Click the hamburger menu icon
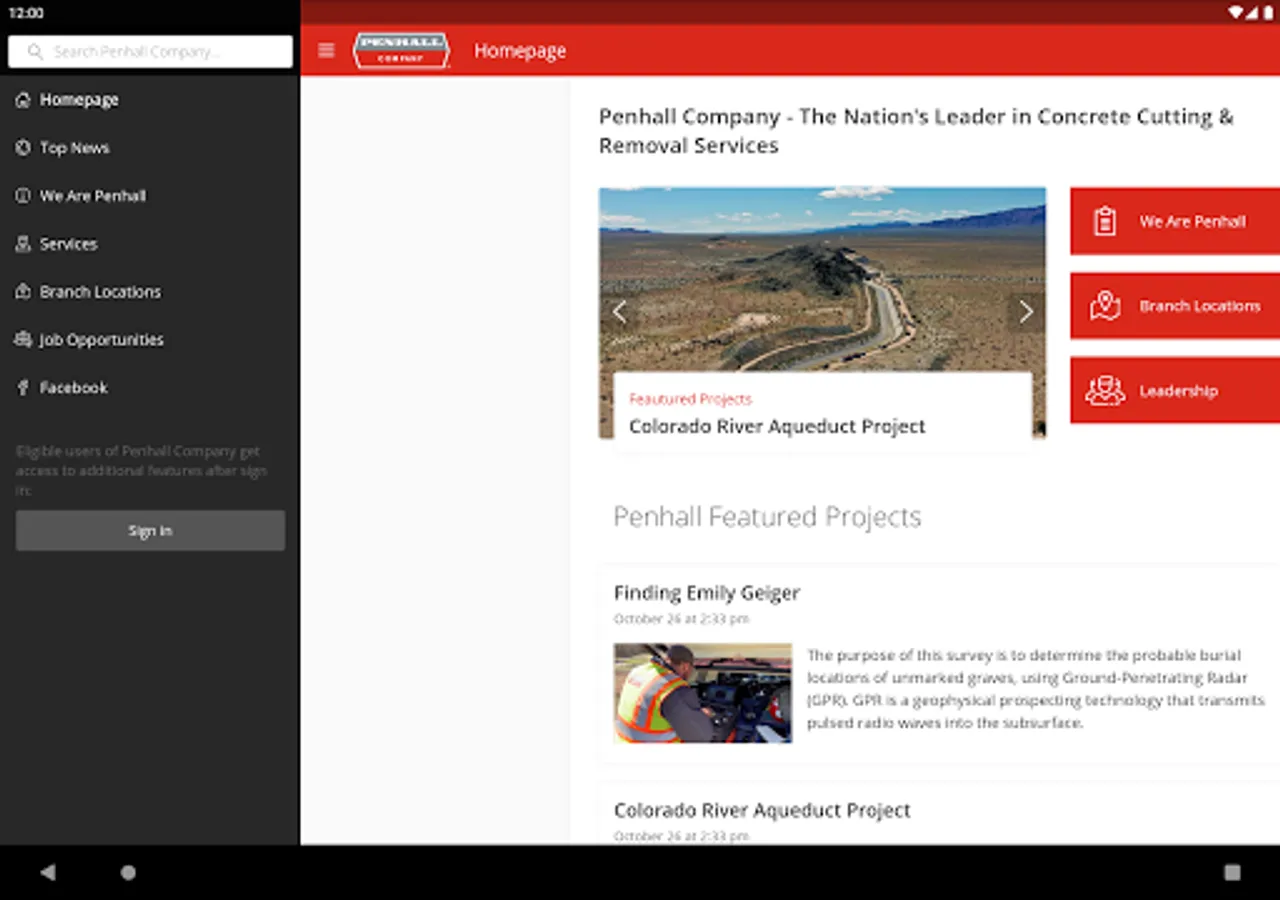This screenshot has width=1280, height=900. pyautogui.click(x=326, y=50)
